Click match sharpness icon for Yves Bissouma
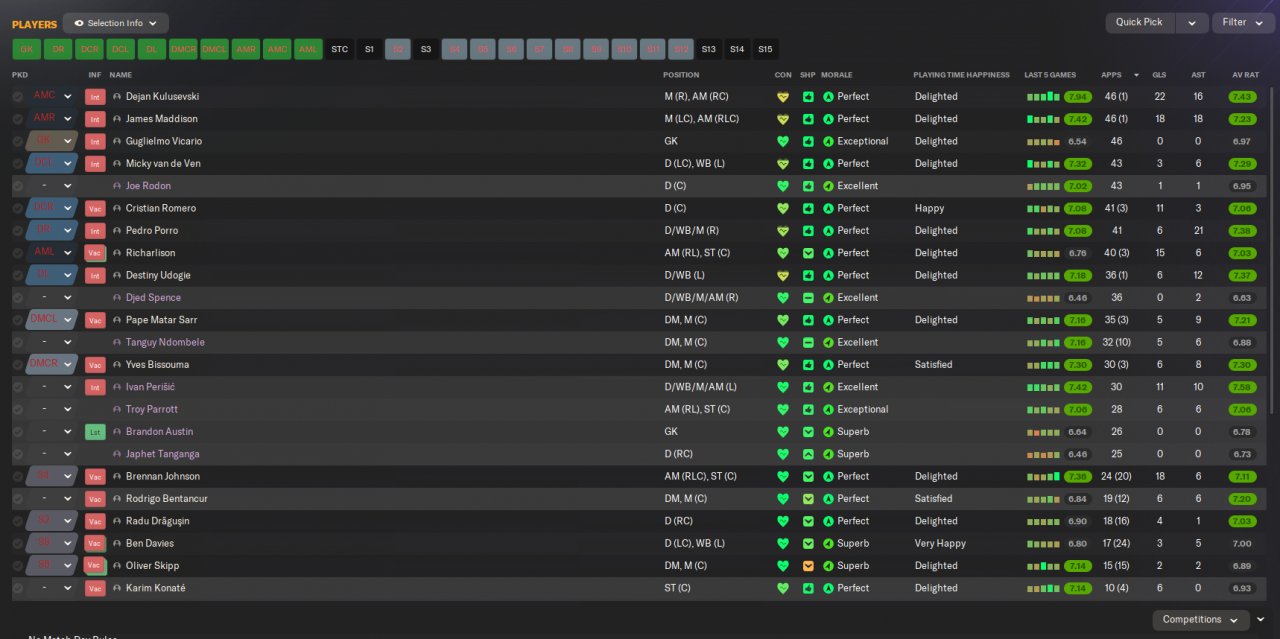Viewport: 1280px width, 639px height. pyautogui.click(x=808, y=365)
